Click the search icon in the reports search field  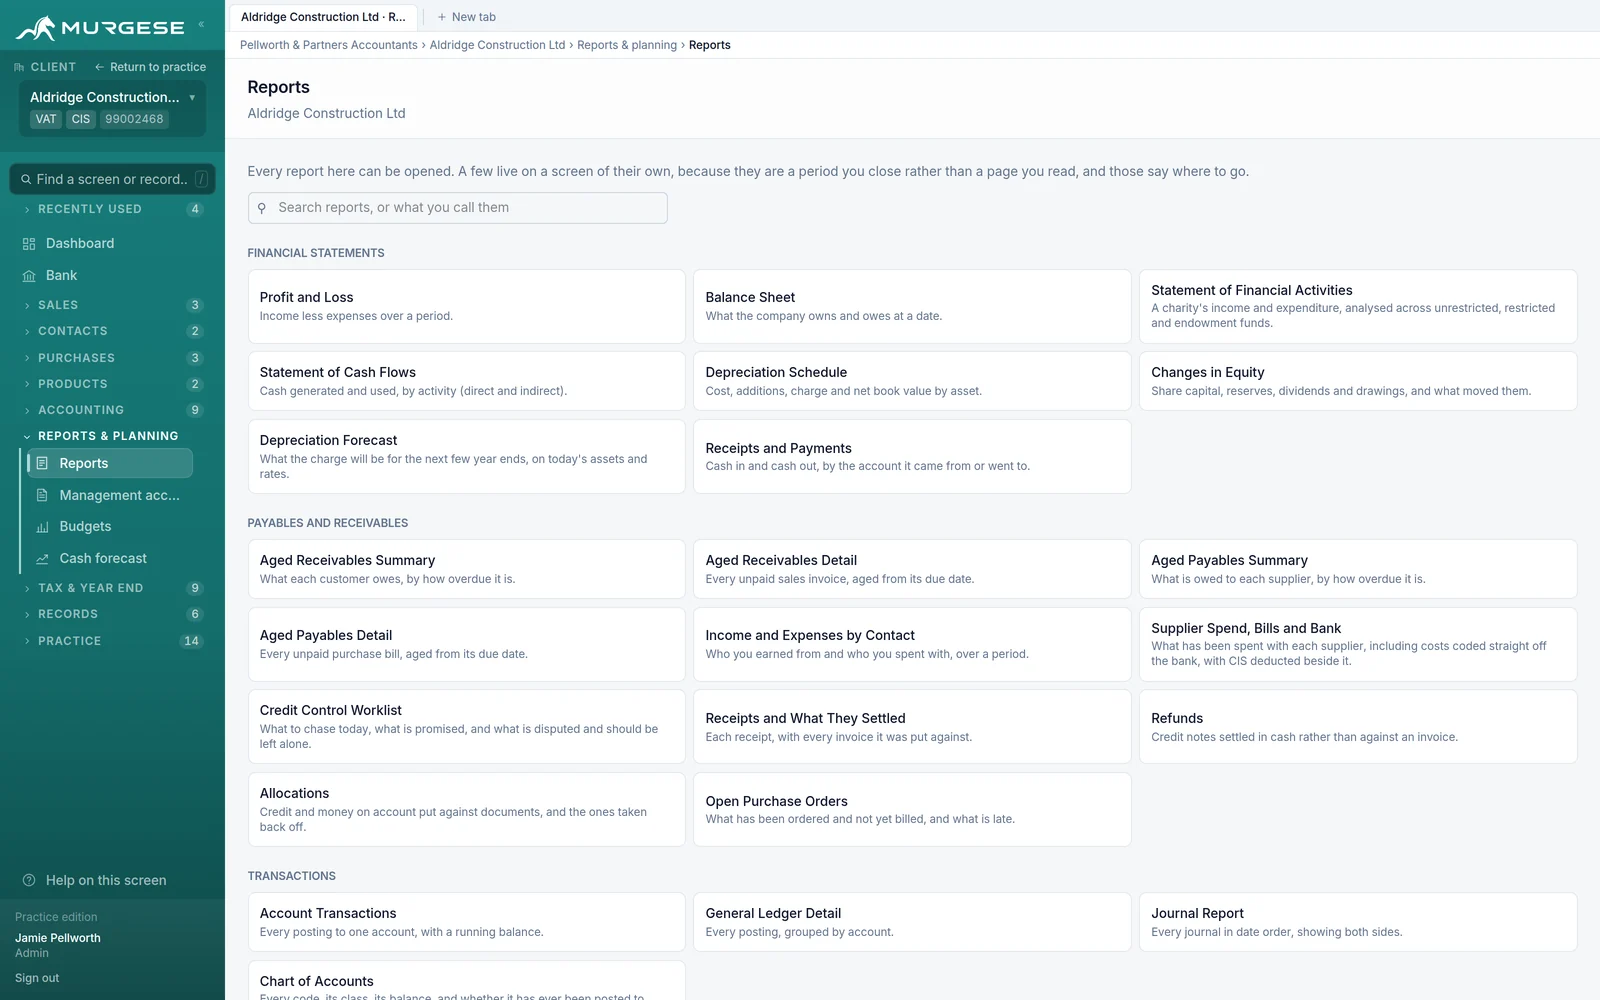point(262,208)
